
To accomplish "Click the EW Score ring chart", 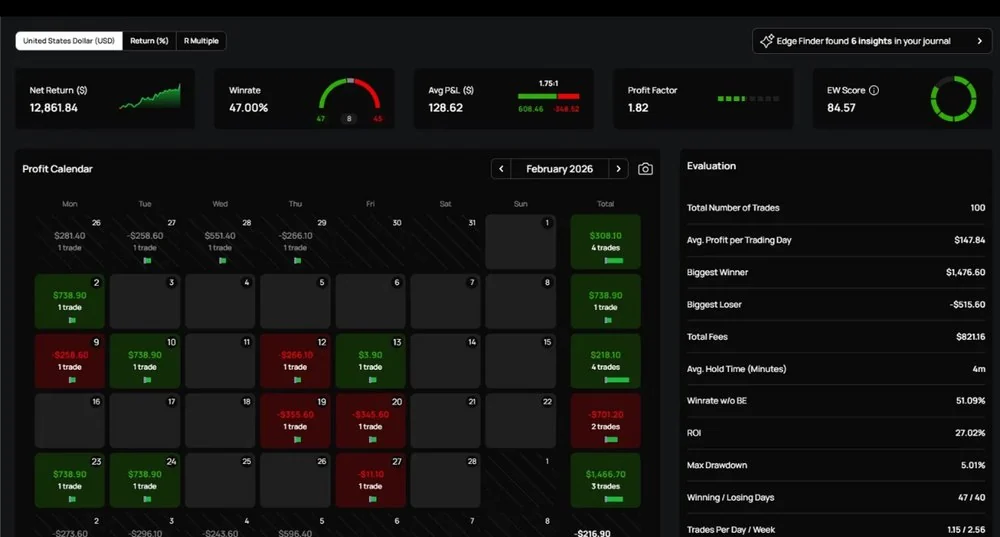I will 953,99.
